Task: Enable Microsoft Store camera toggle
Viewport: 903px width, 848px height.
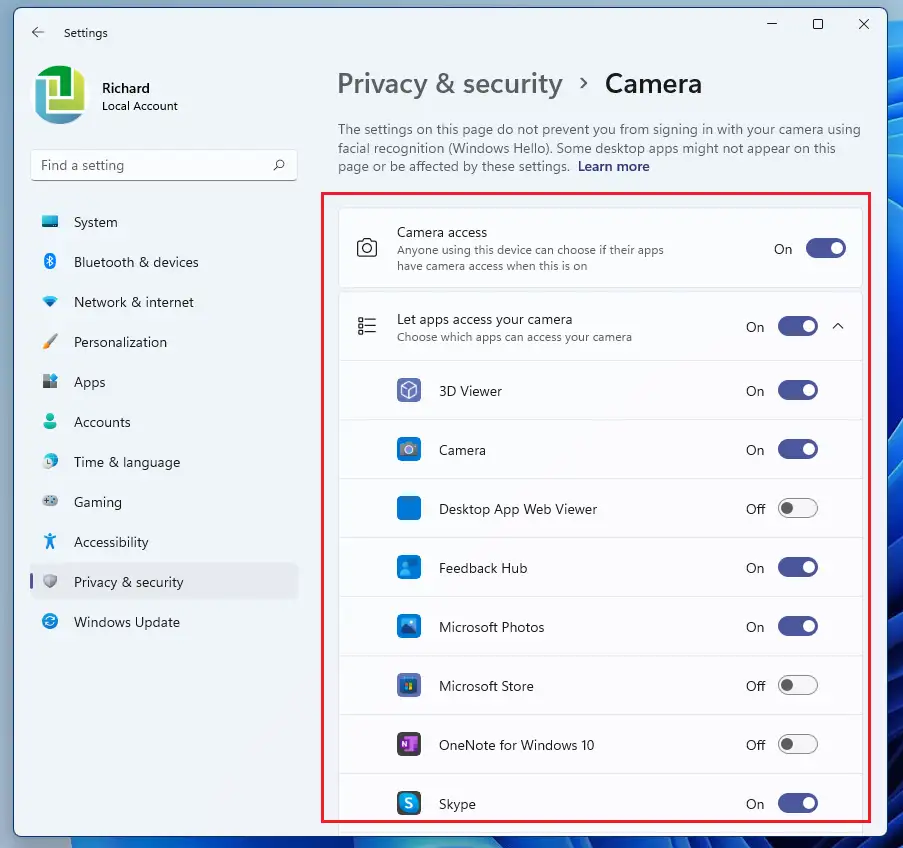Action: 798,686
